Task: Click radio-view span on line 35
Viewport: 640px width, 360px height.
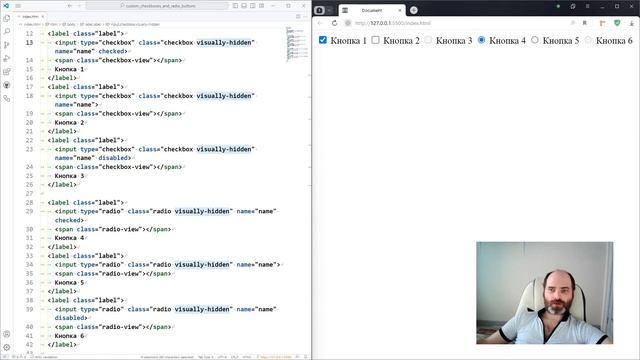Action: click(x=113, y=274)
